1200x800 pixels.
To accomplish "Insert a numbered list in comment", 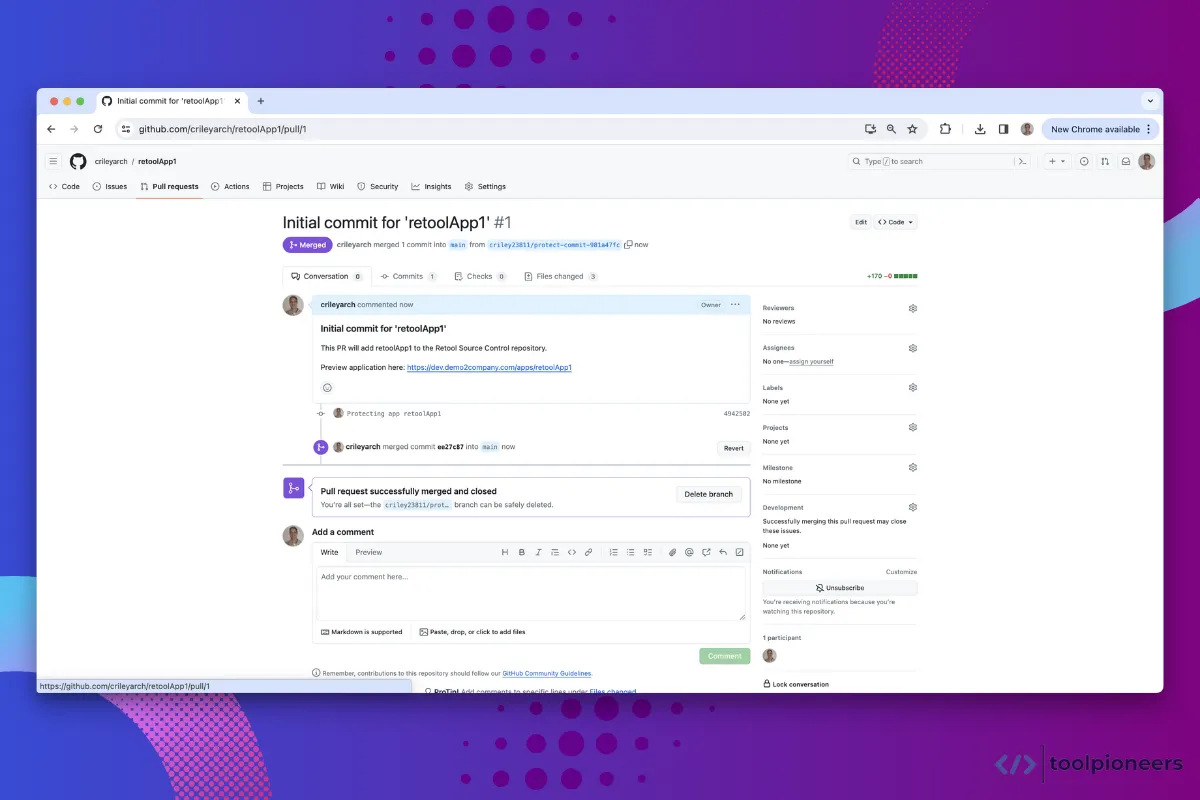I will [614, 552].
